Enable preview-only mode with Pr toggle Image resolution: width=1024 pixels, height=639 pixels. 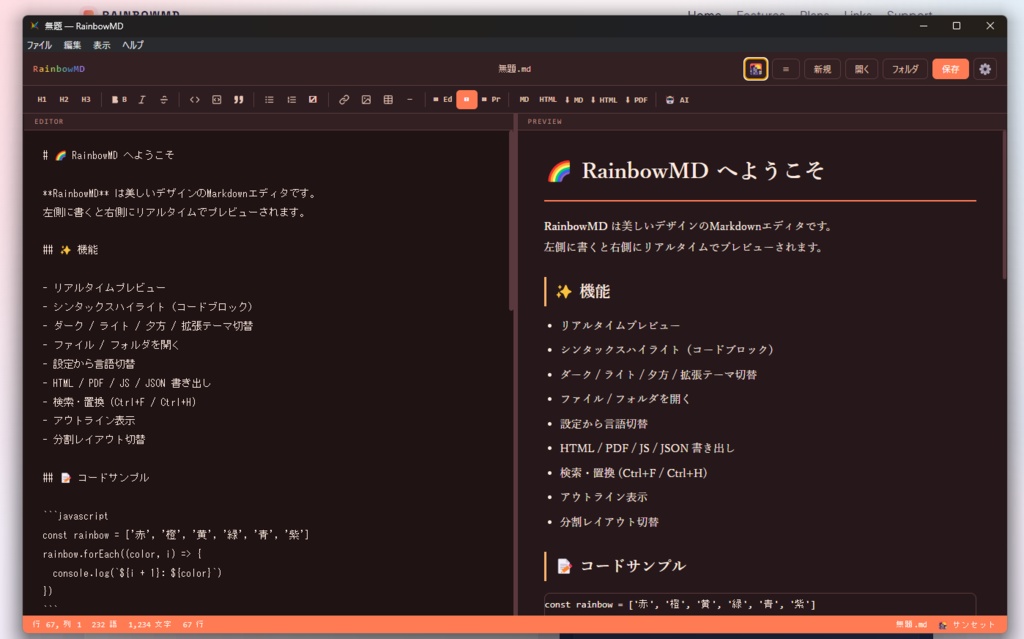pyautogui.click(x=489, y=99)
